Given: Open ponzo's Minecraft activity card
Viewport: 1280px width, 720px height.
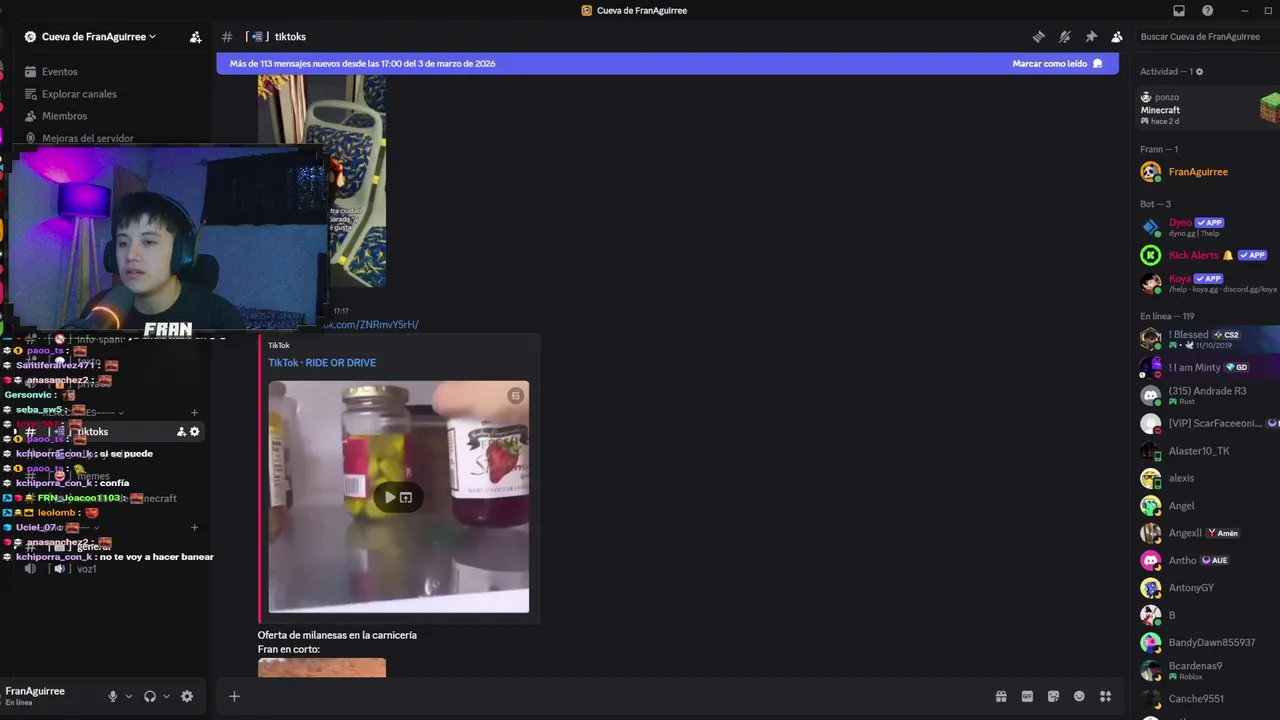Looking at the screenshot, I should click(1207, 109).
